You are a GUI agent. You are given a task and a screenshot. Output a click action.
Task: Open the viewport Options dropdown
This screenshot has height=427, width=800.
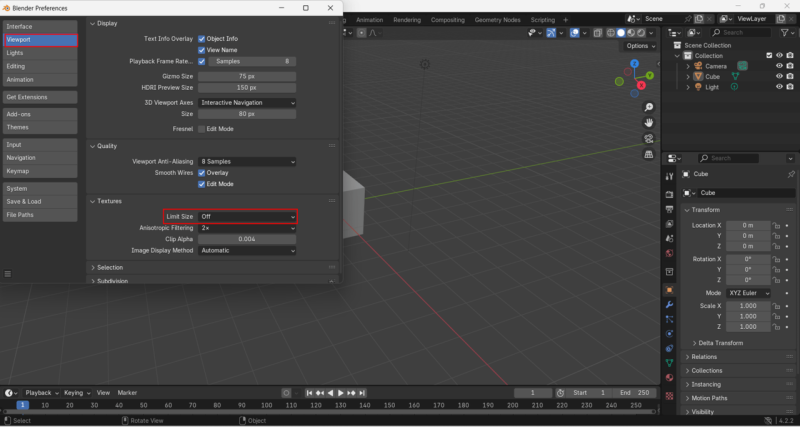(x=641, y=46)
